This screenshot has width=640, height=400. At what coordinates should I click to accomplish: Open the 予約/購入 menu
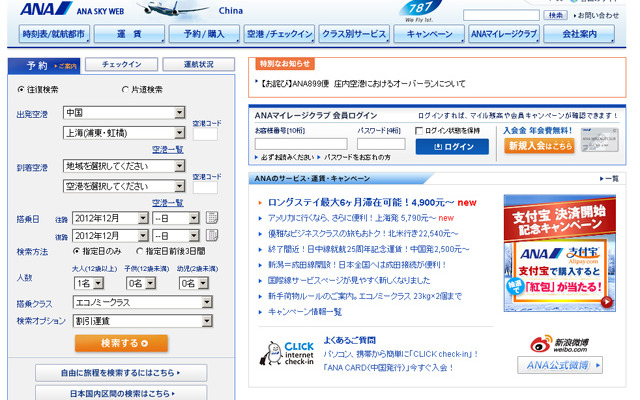(x=204, y=34)
